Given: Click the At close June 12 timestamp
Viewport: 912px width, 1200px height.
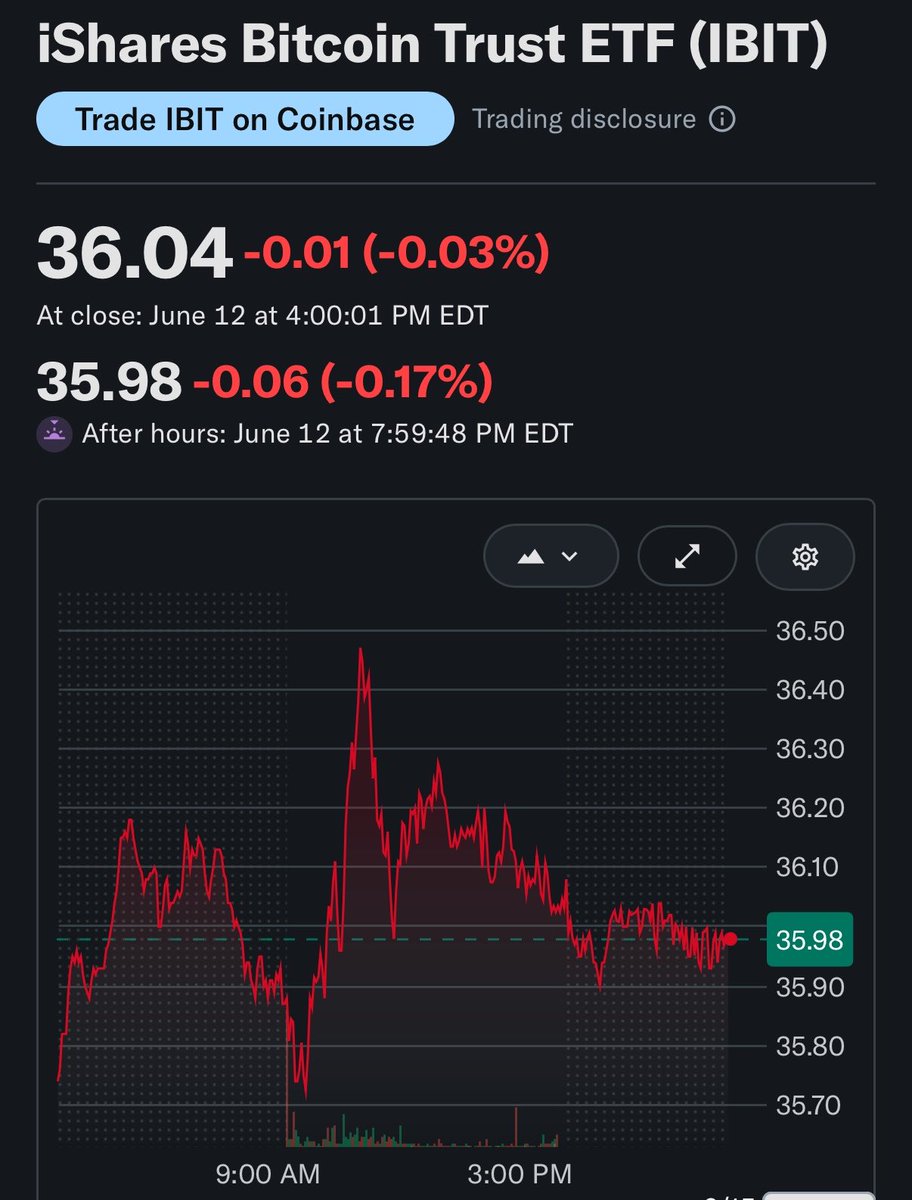Looking at the screenshot, I should pyautogui.click(x=263, y=317).
